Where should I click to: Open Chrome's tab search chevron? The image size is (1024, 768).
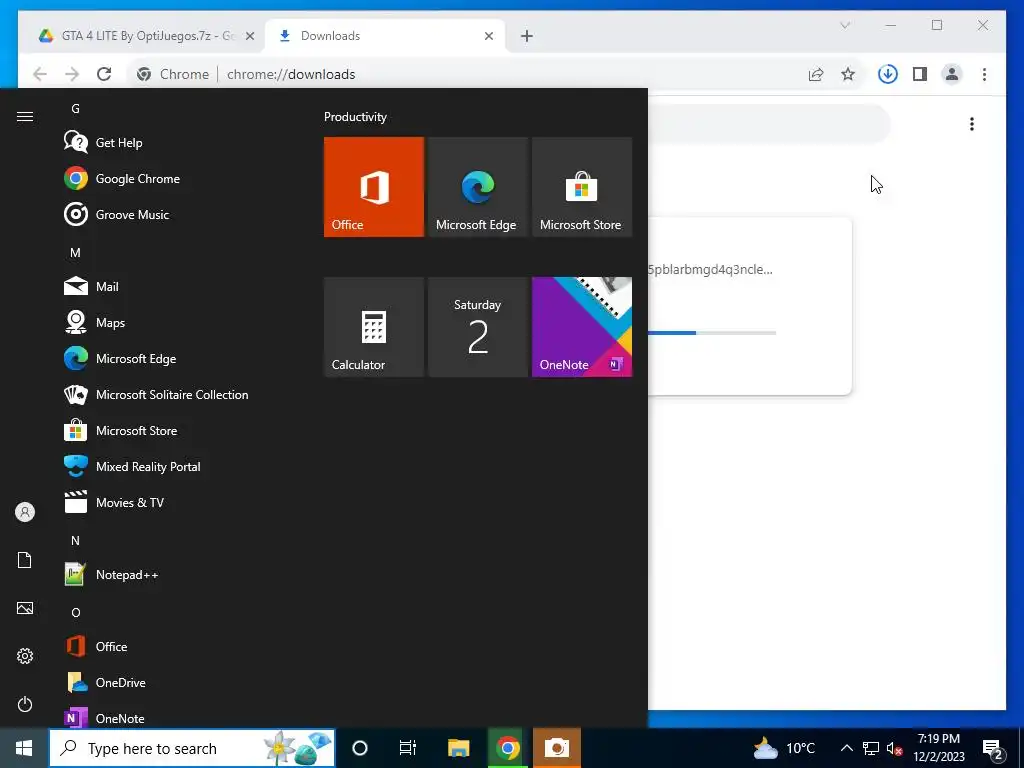pyautogui.click(x=845, y=25)
